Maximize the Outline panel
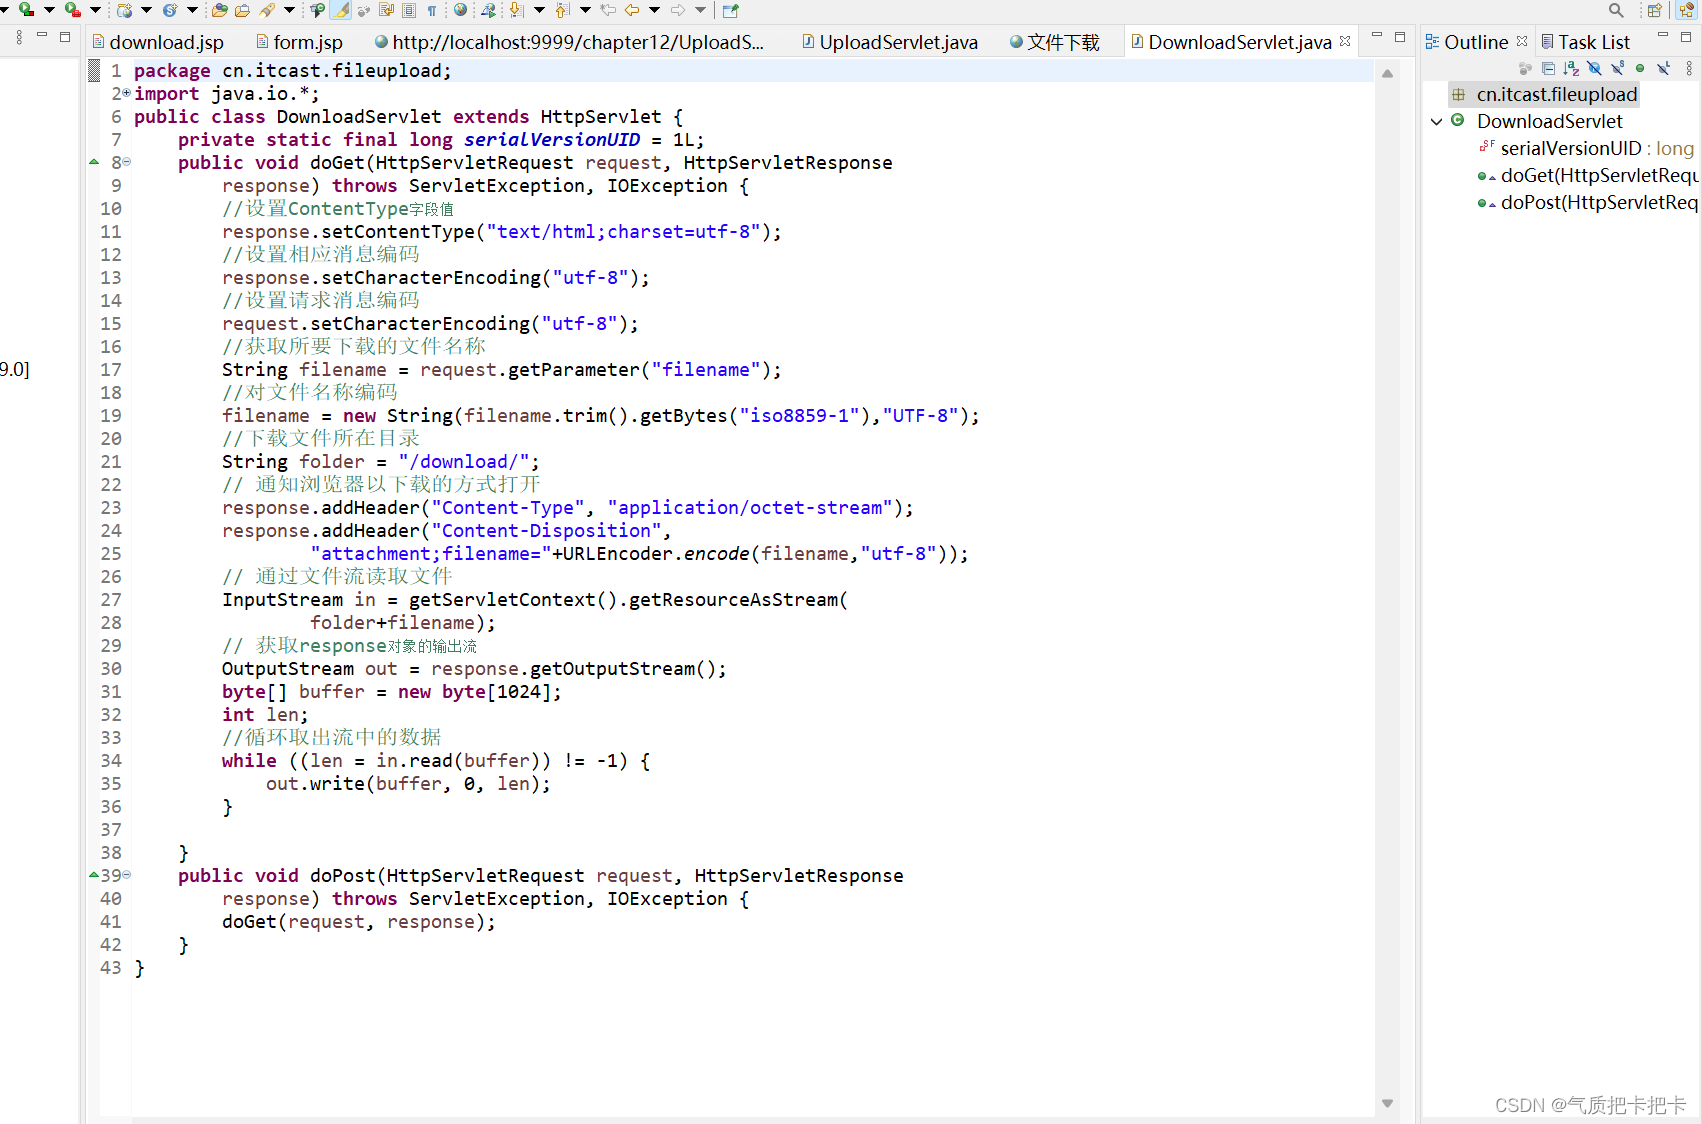 (1686, 37)
